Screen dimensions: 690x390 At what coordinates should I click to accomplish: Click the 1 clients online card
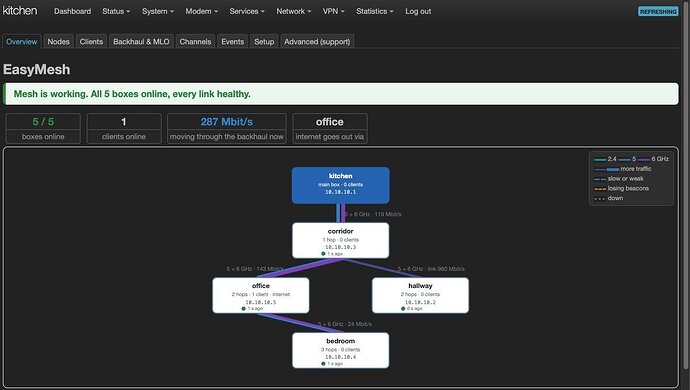(x=124, y=128)
